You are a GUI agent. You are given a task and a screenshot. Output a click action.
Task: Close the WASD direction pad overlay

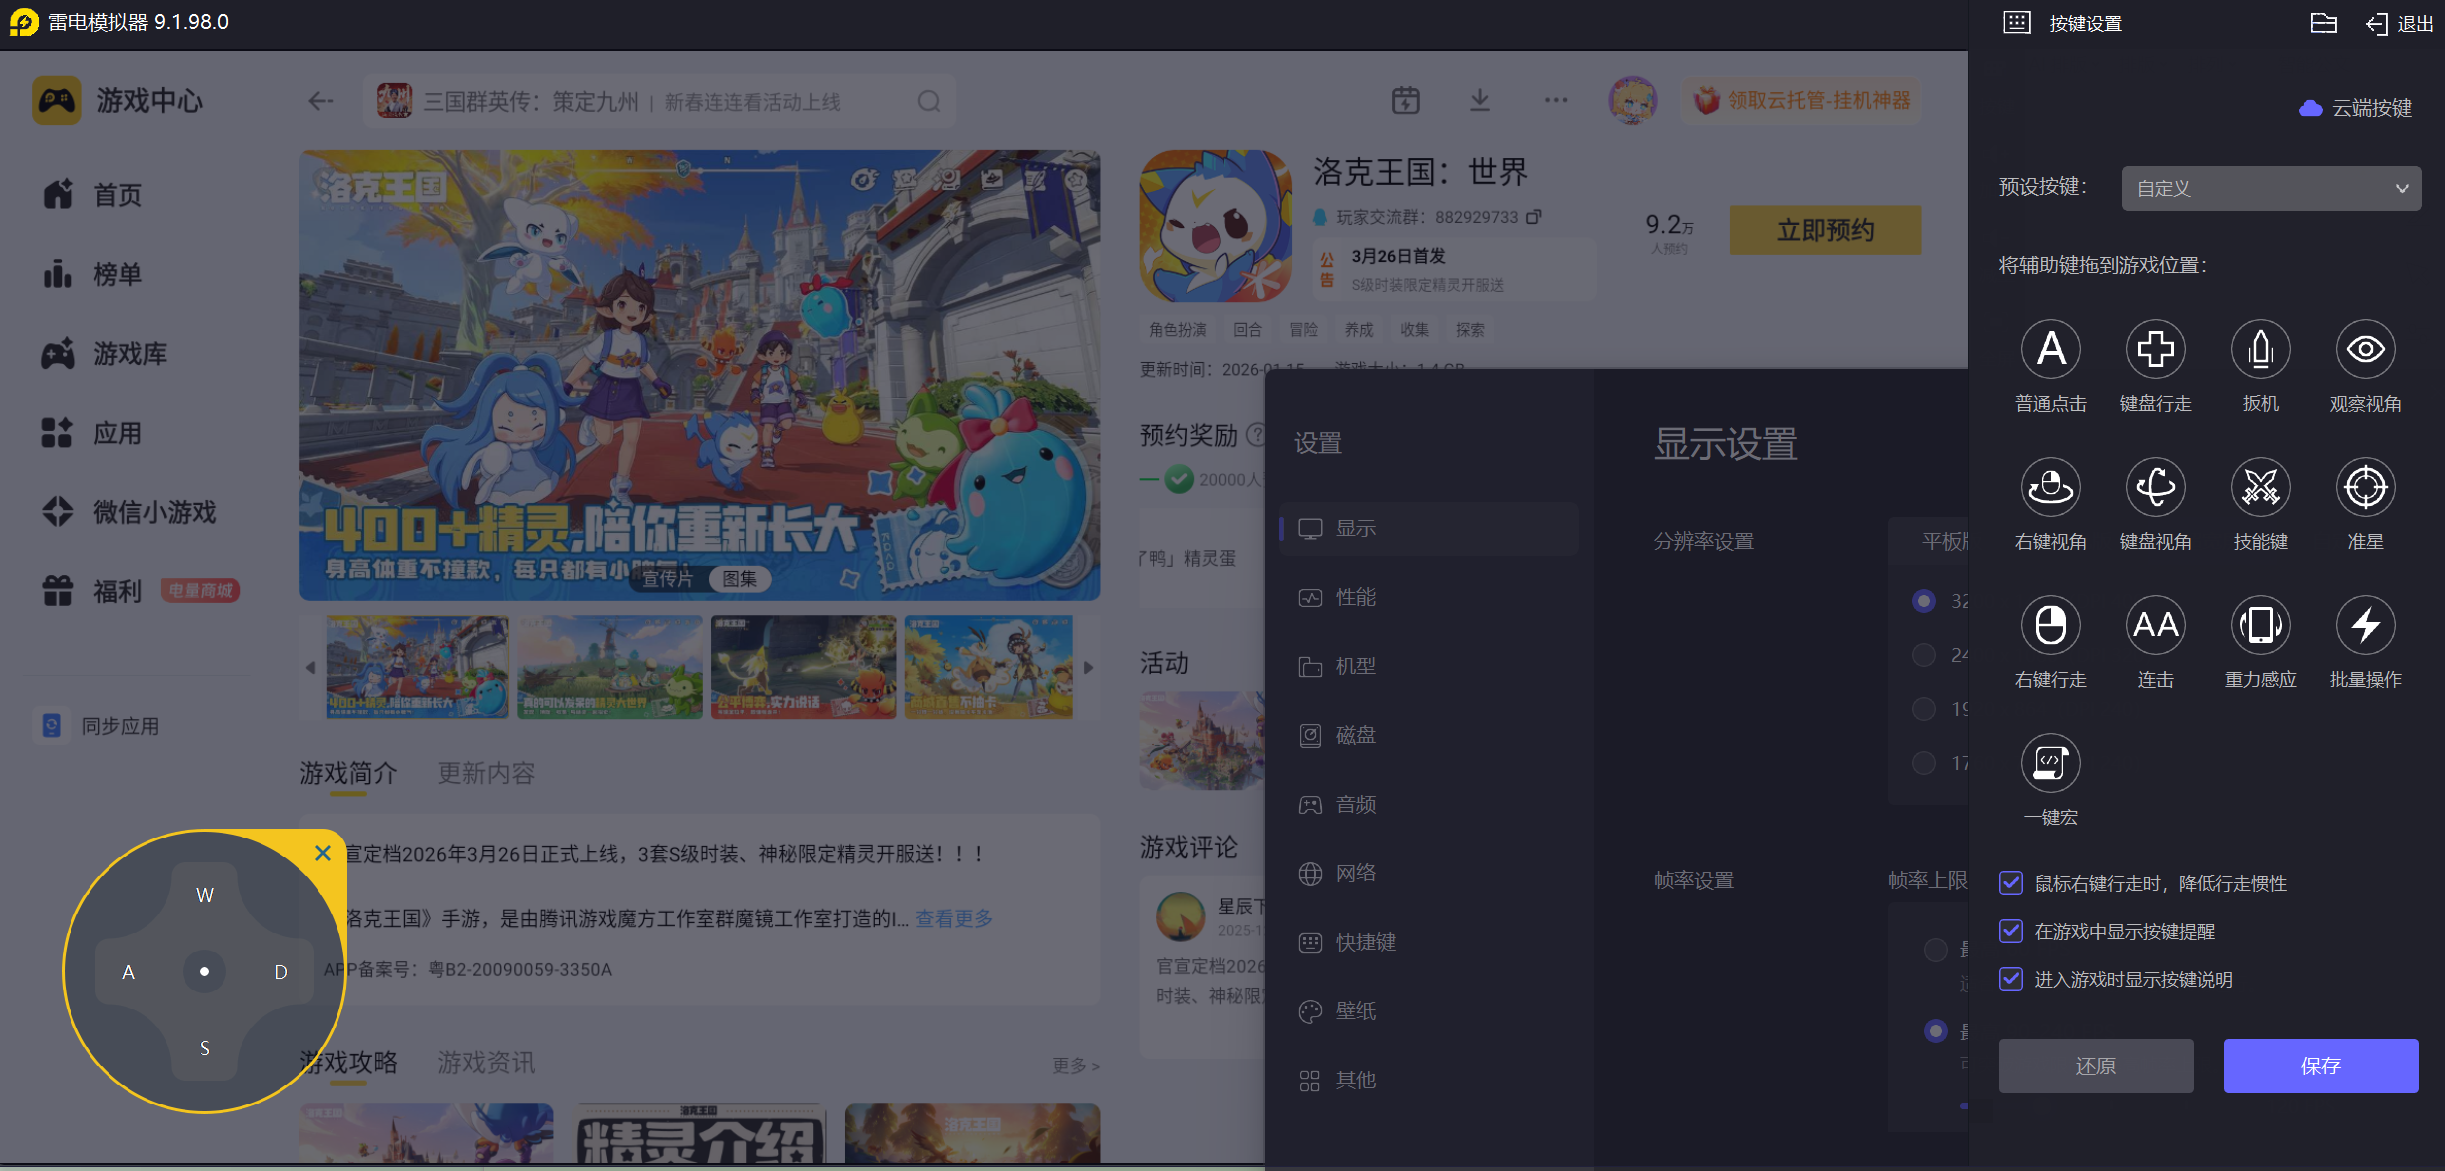point(323,853)
